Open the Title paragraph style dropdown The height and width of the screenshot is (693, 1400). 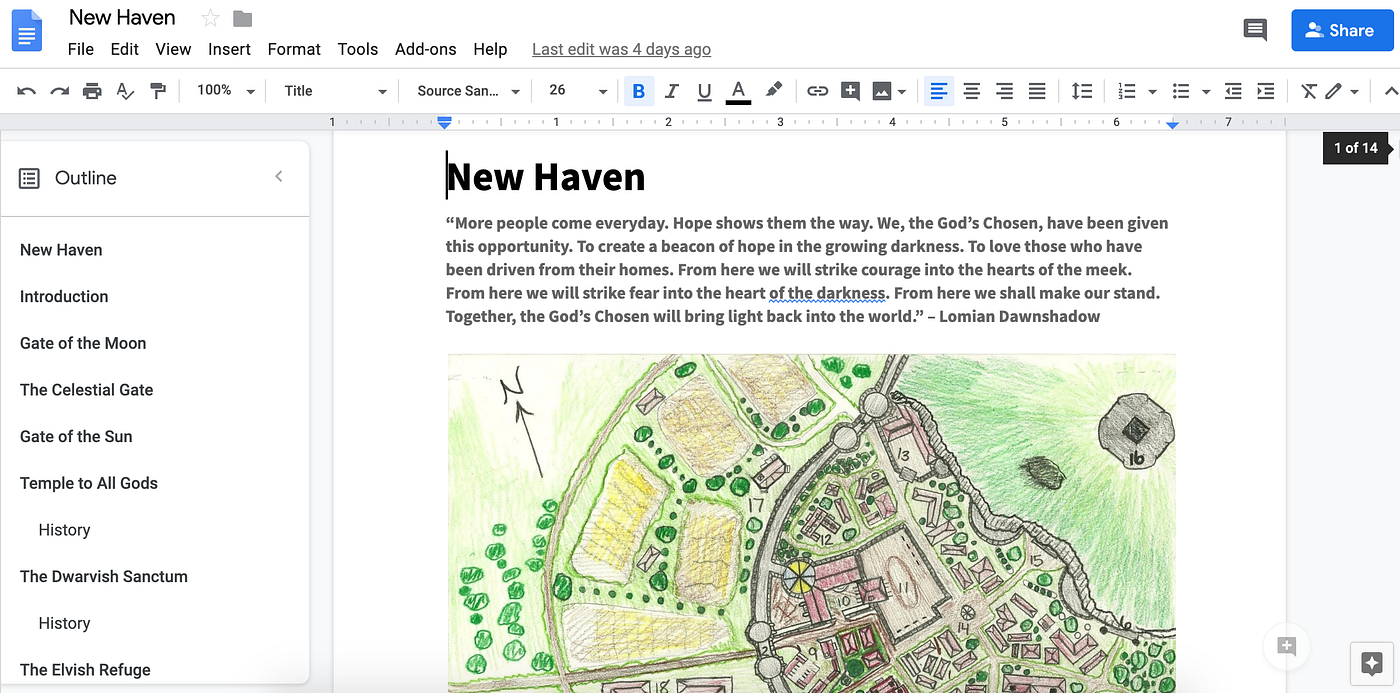pyautogui.click(x=334, y=91)
